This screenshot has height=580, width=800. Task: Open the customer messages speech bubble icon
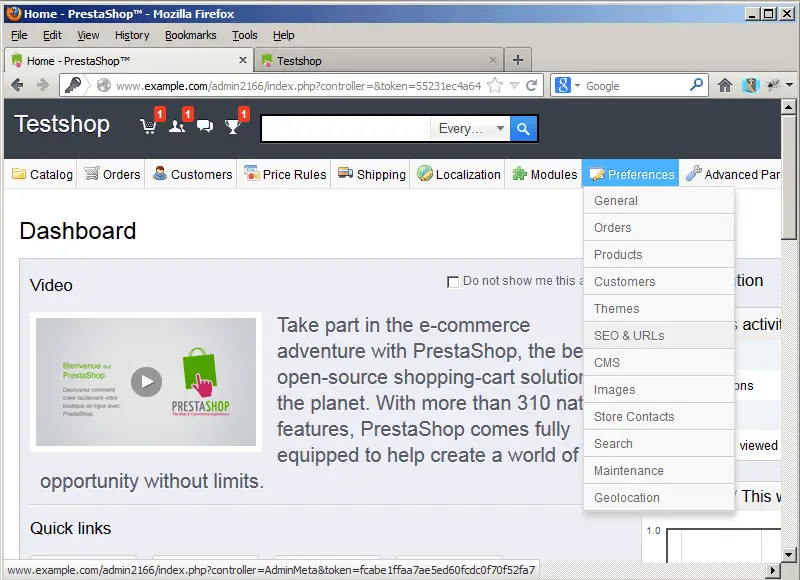pos(205,125)
